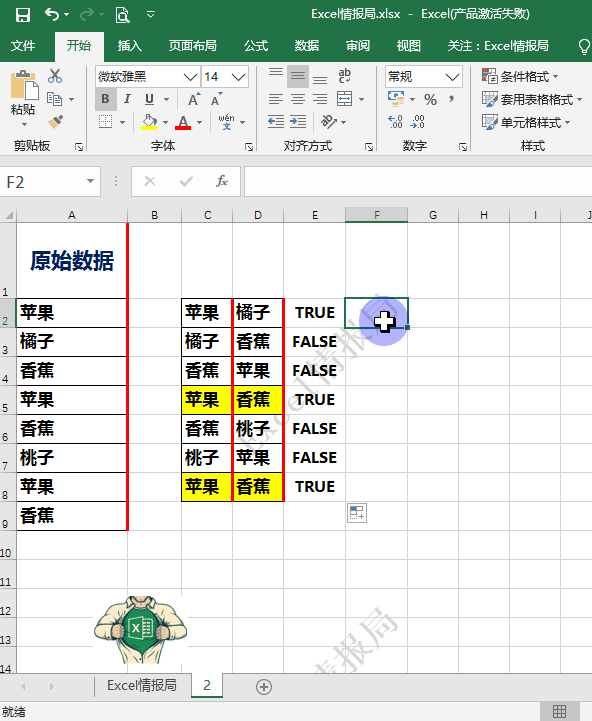
Task: Toggle the Underline button
Action: pyautogui.click(x=149, y=99)
